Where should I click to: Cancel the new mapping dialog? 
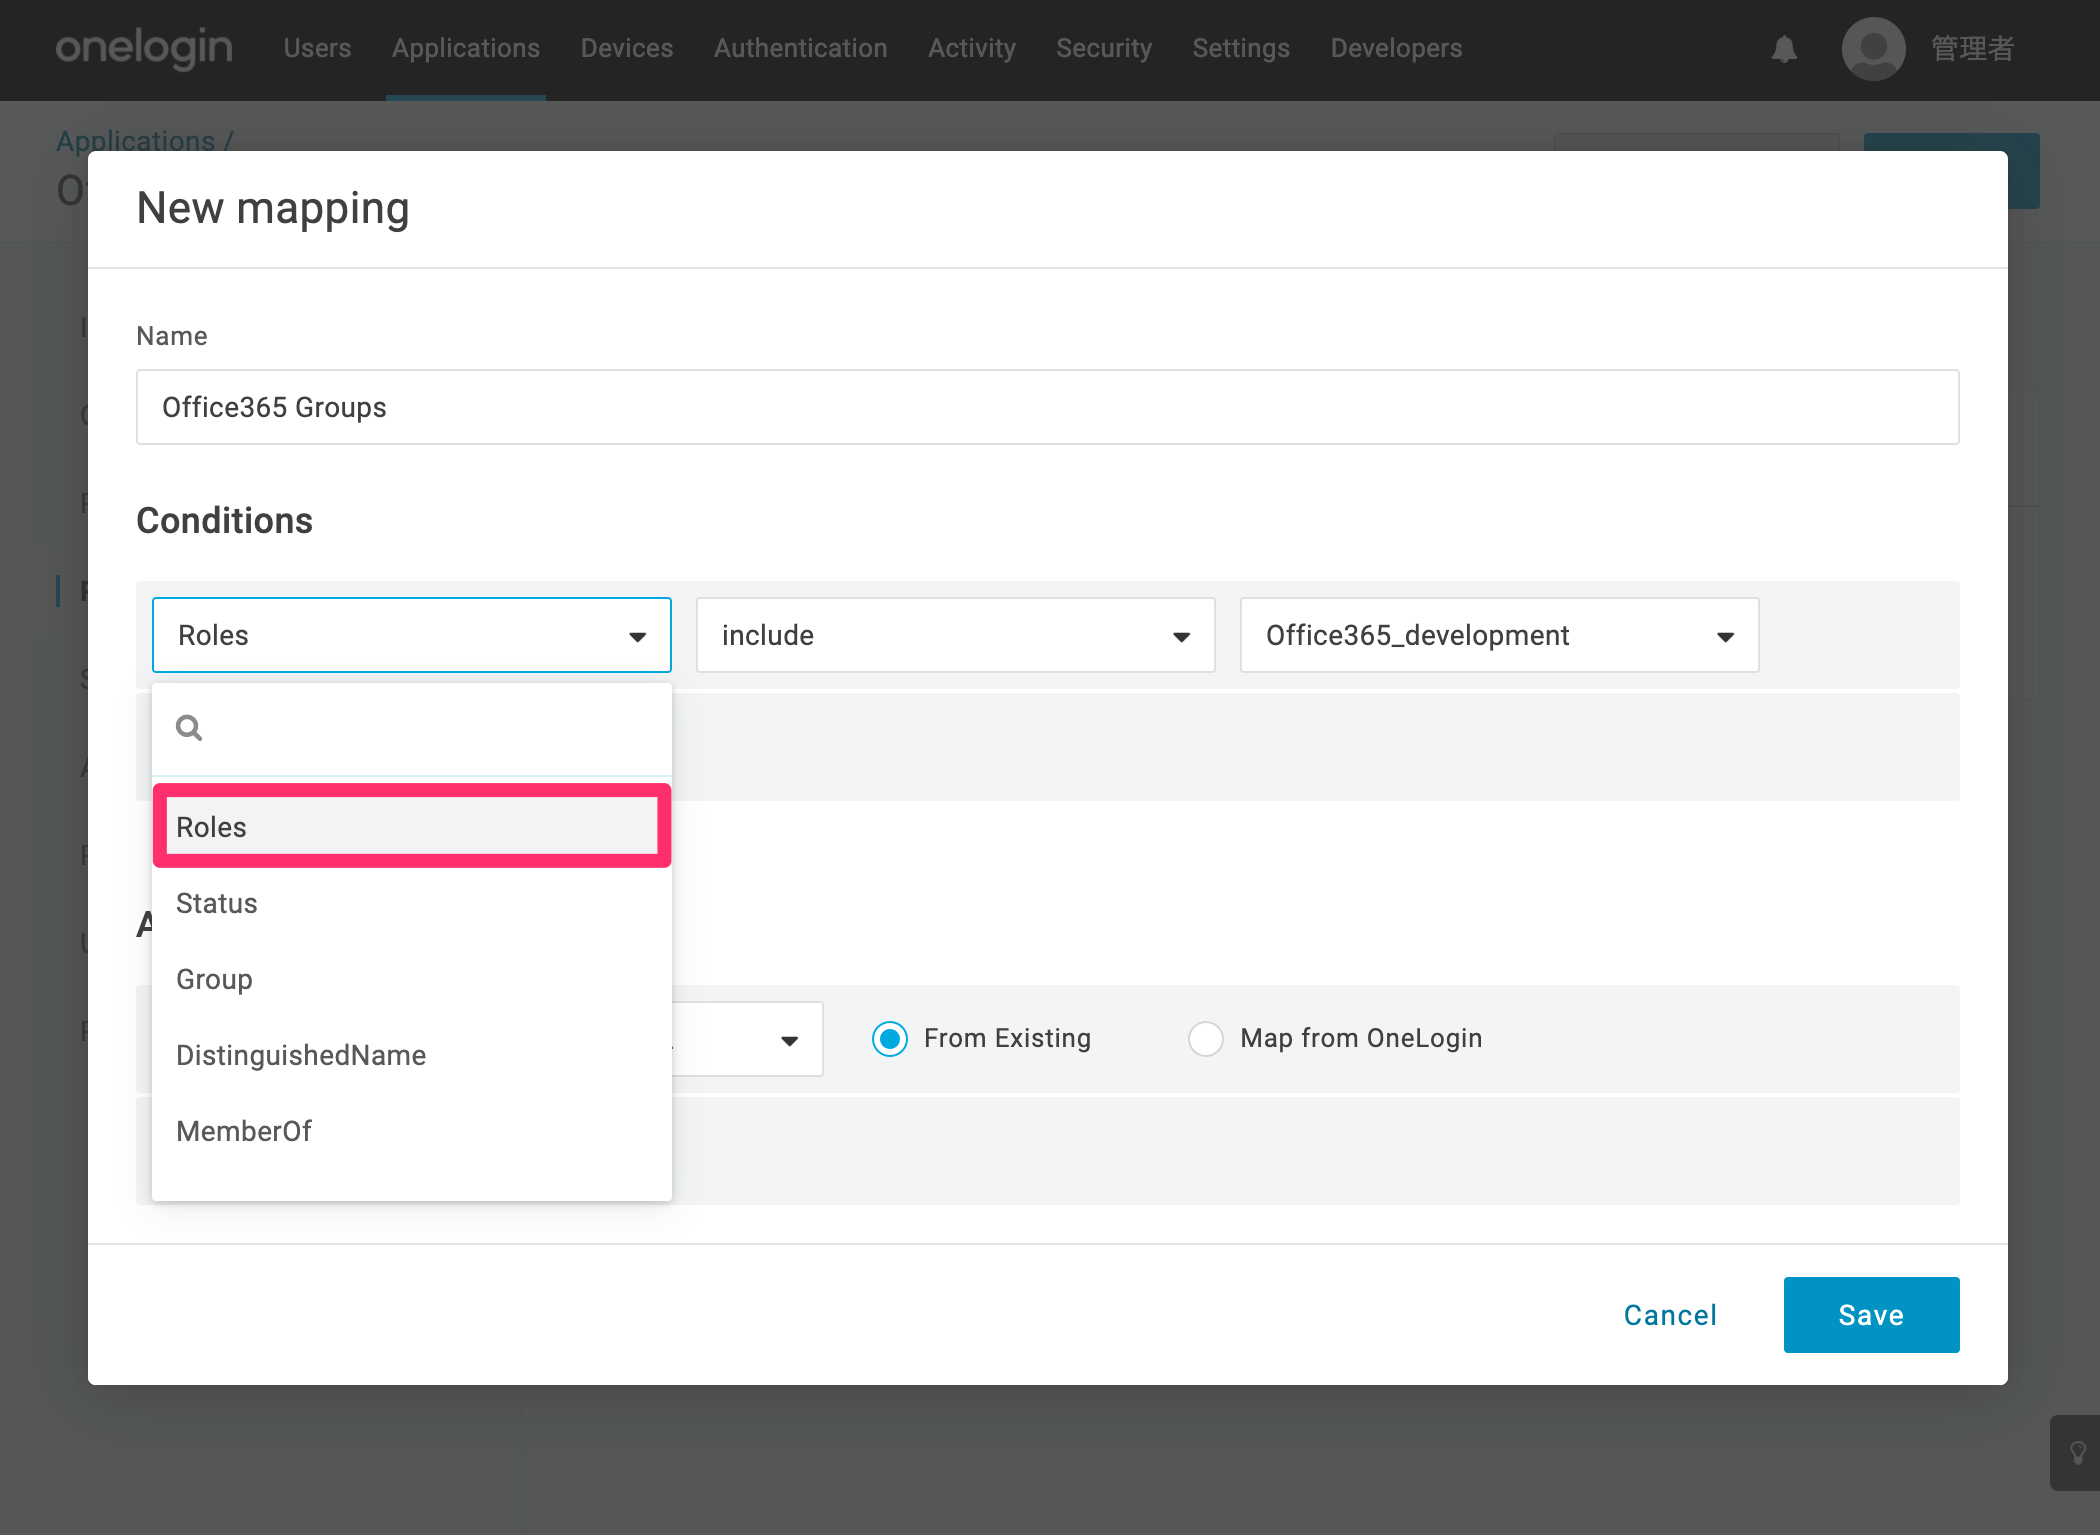[x=1670, y=1315]
